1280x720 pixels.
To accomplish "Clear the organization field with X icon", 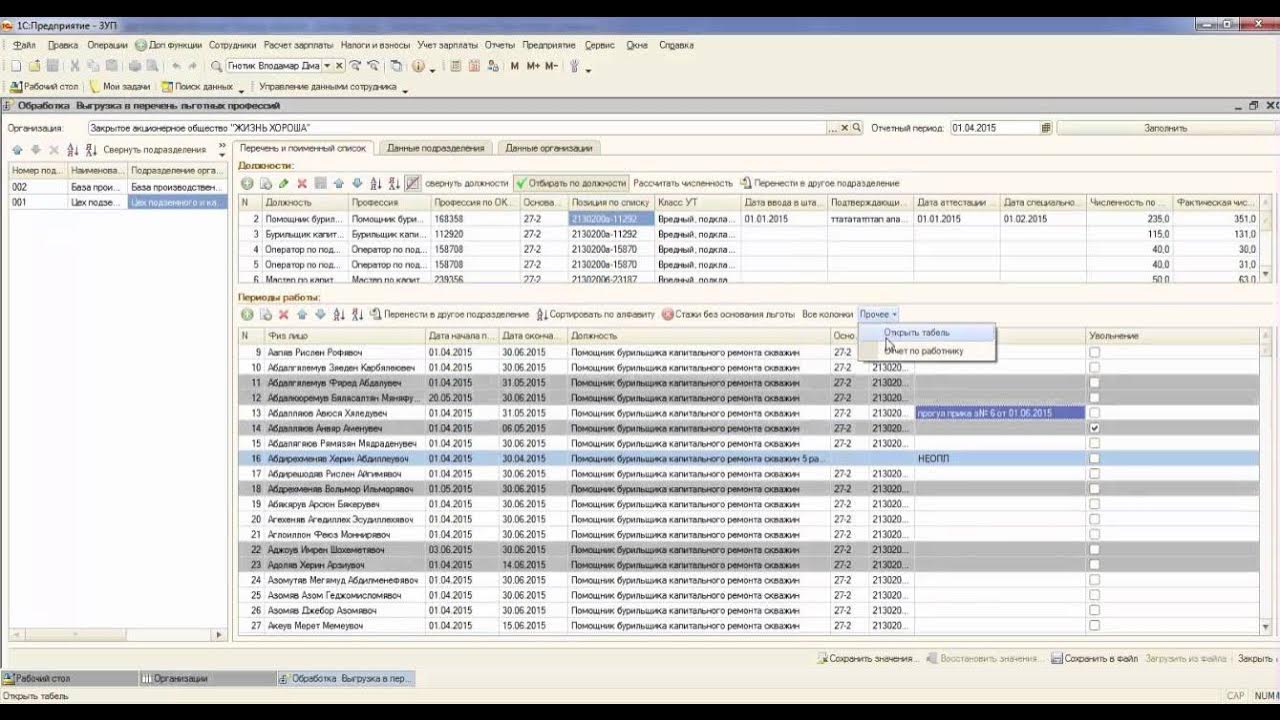I will point(845,128).
